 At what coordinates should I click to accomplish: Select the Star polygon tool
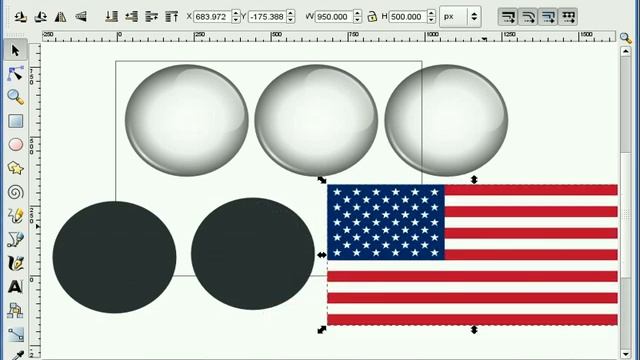[16, 168]
